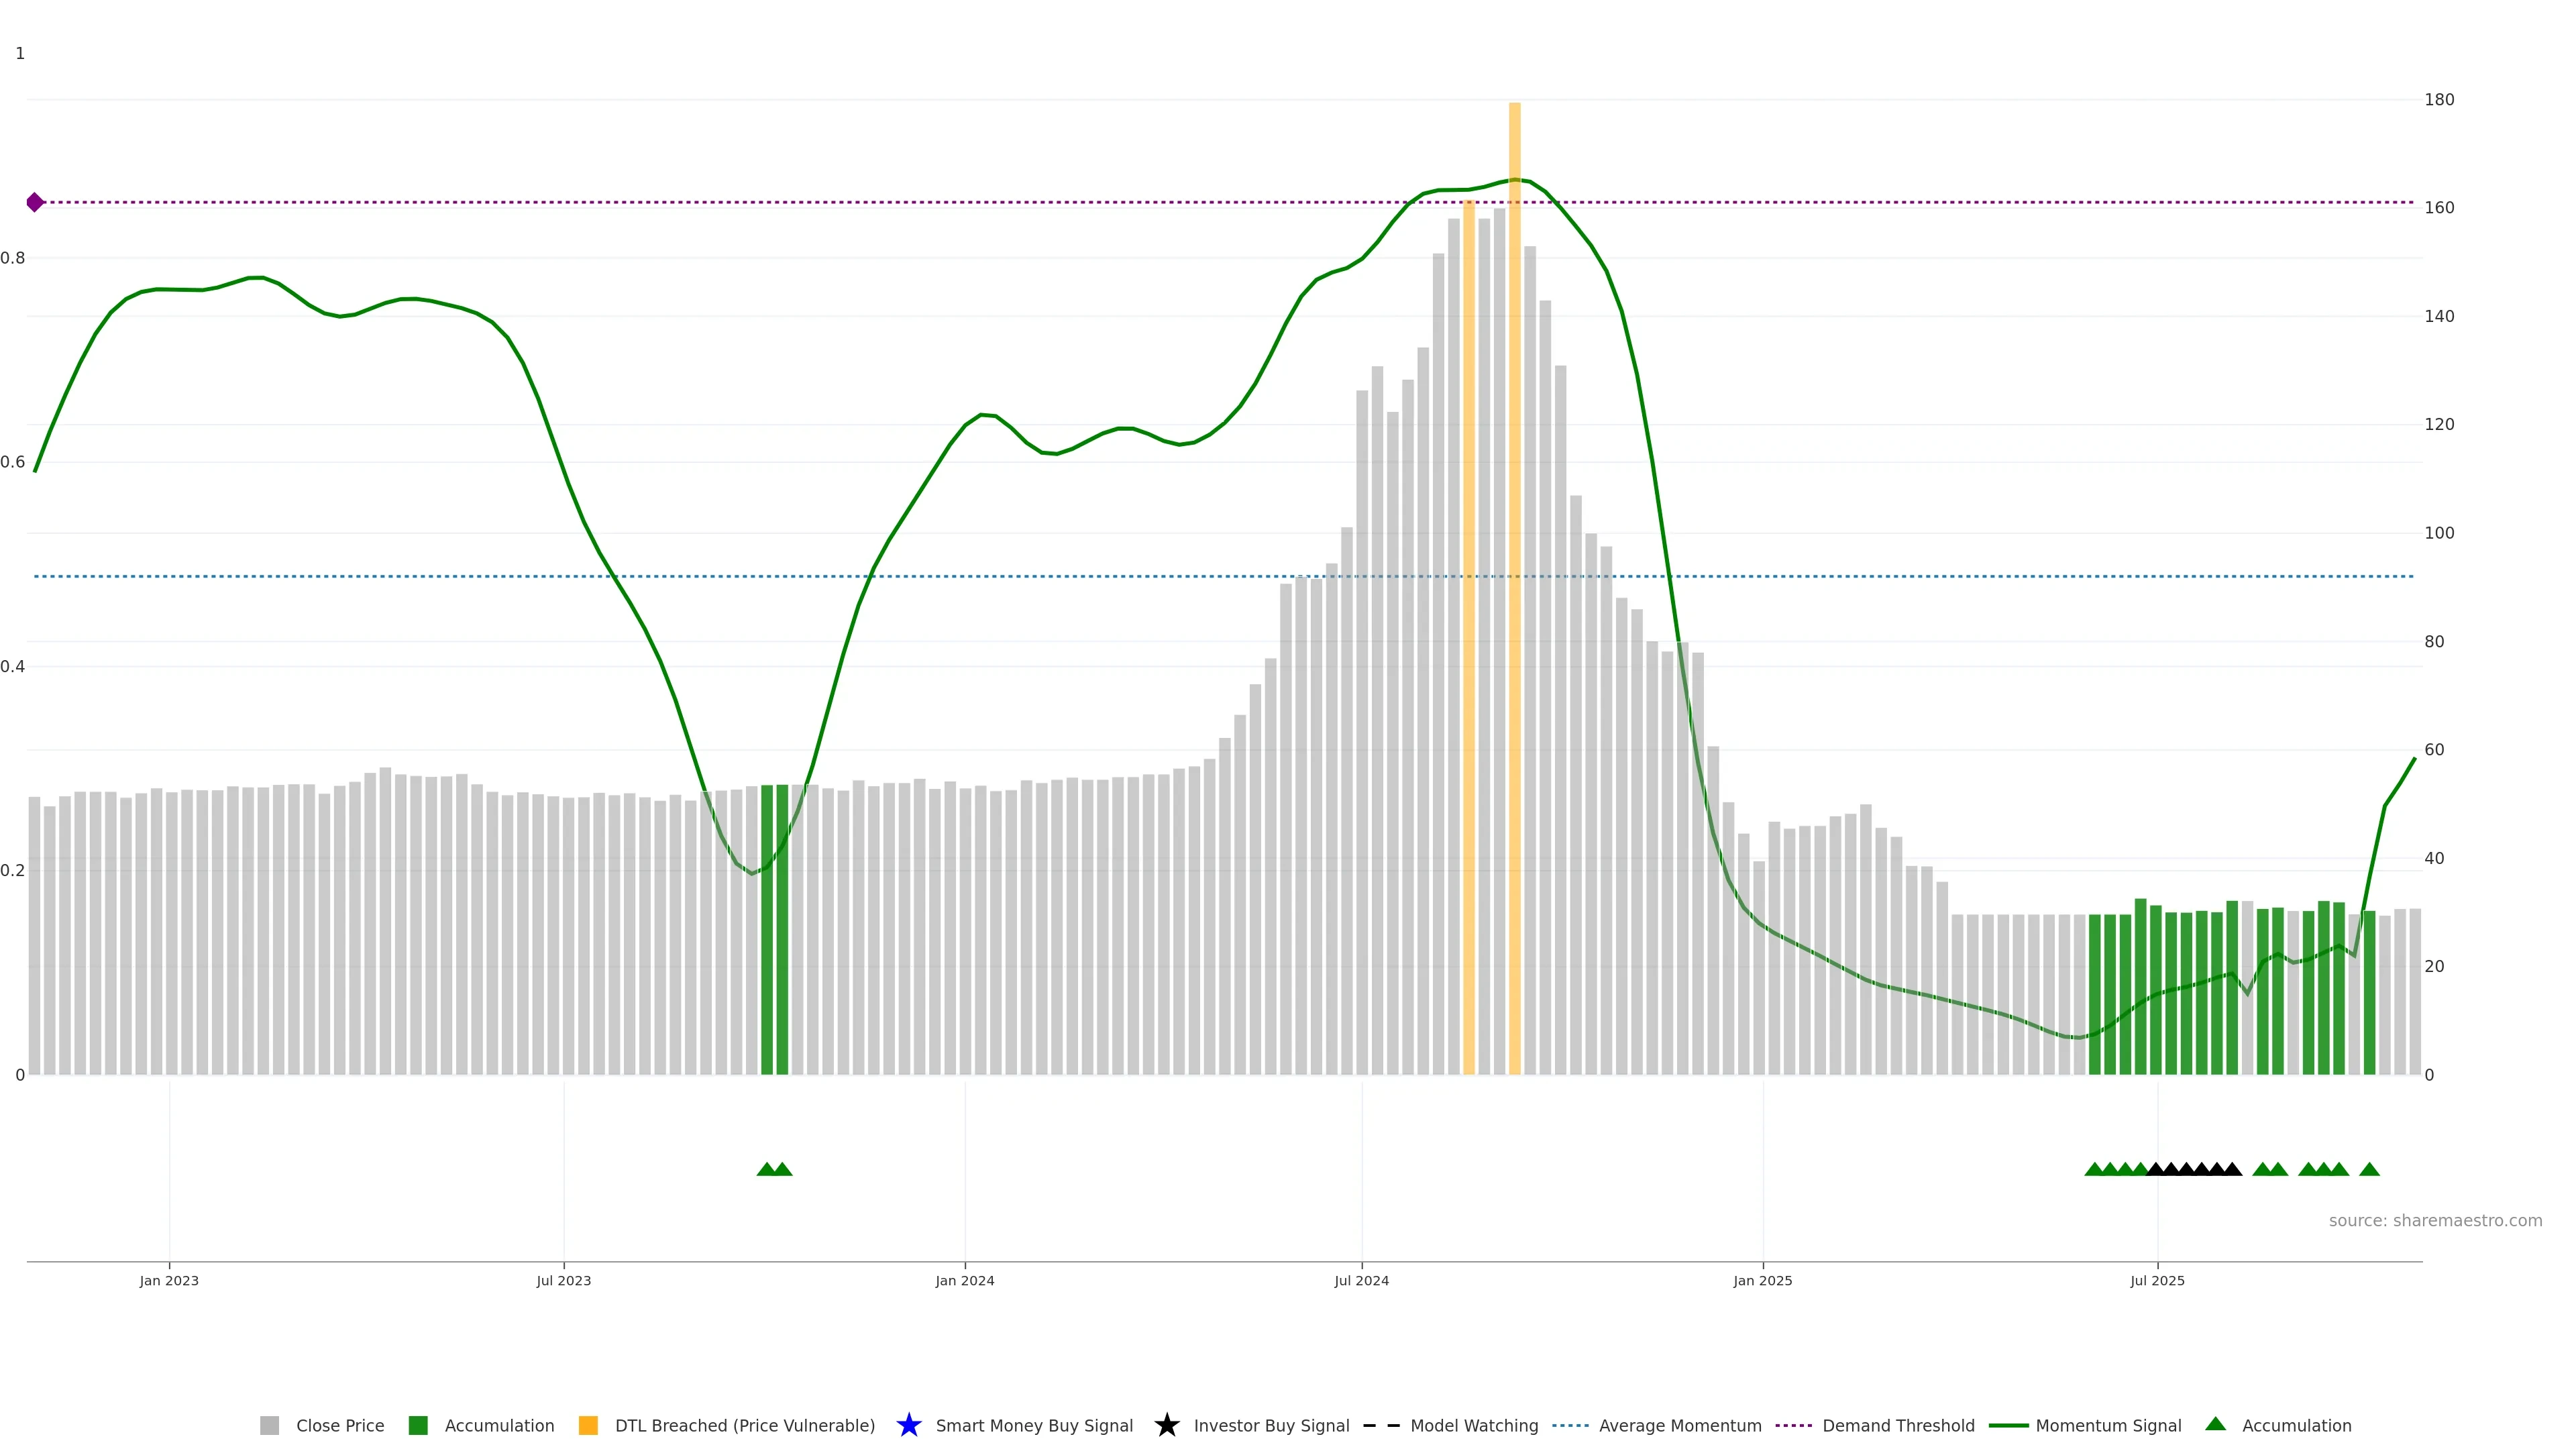Viewport: 2576px width, 1449px height.
Task: Click the Jul 2025 axis label
Action: tap(2157, 1280)
